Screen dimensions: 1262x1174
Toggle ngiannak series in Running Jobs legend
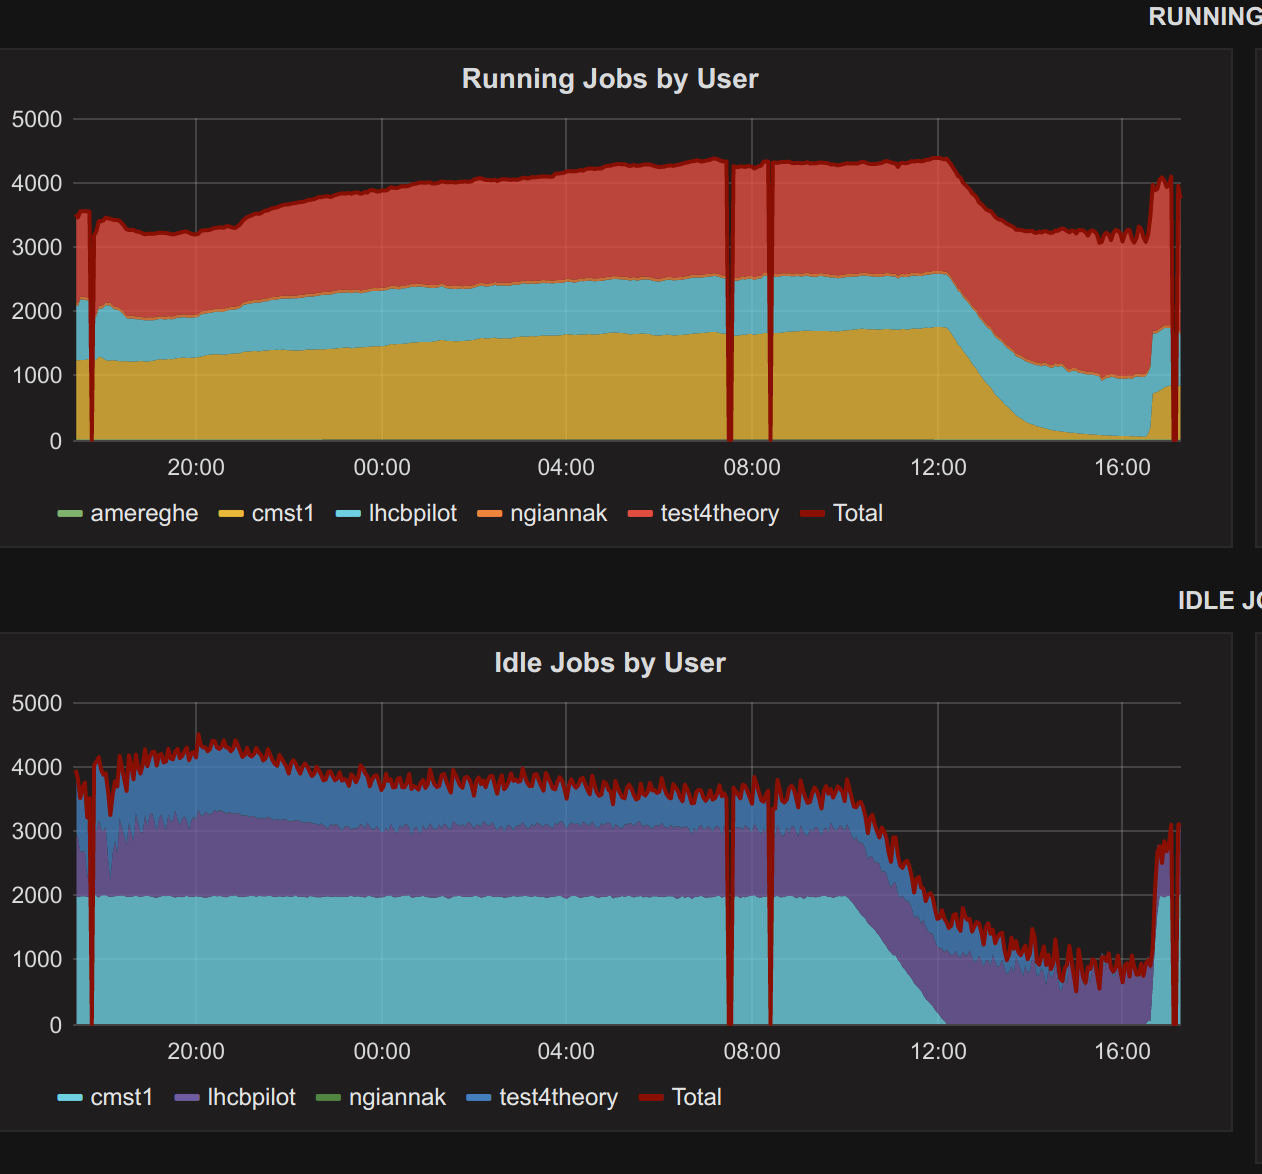558,514
